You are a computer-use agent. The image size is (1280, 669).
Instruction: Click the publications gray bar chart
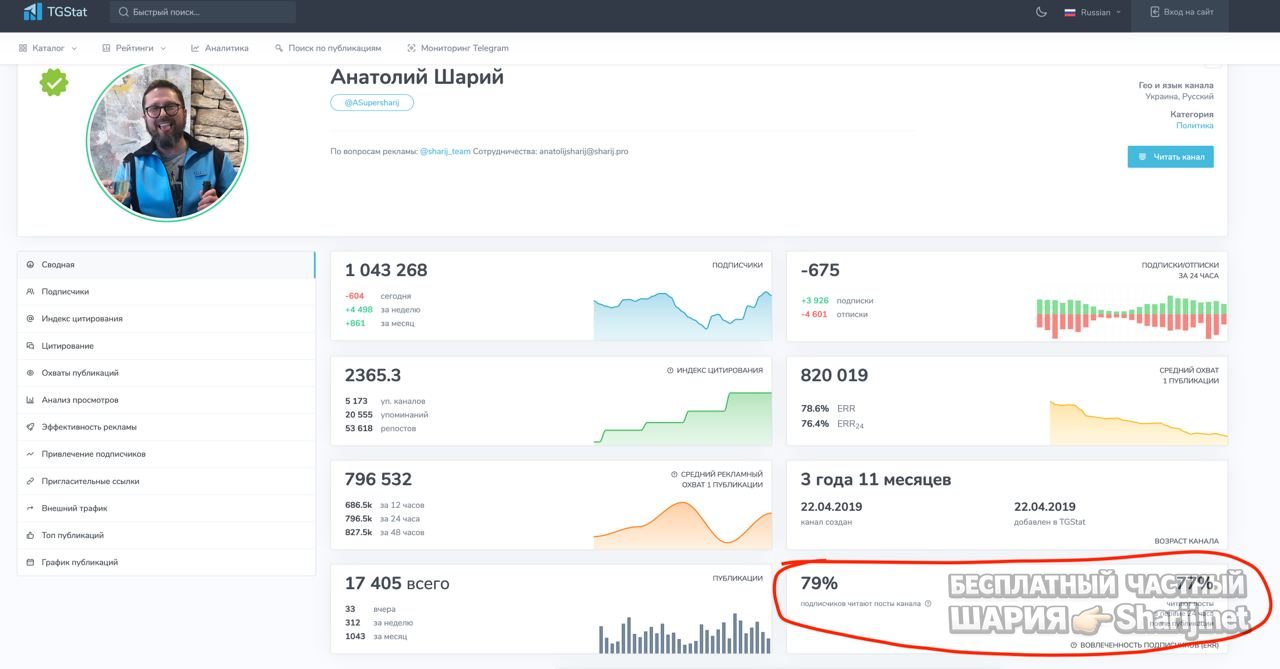click(684, 632)
